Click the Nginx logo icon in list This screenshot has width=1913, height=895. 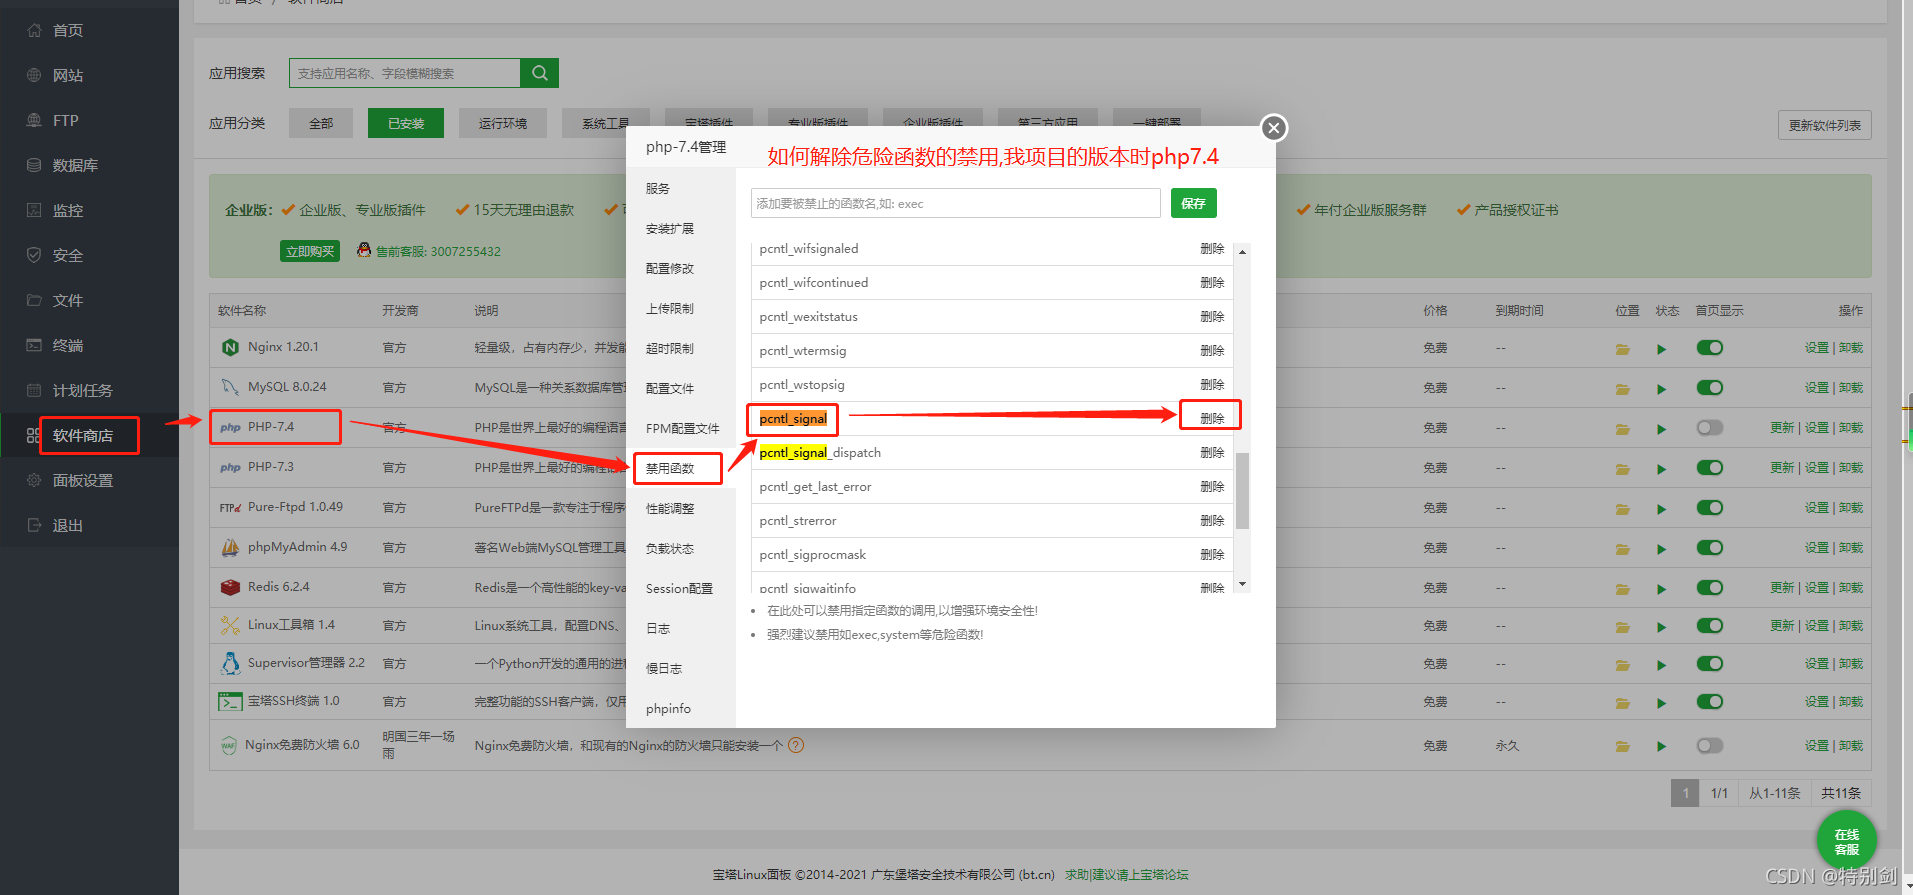click(230, 347)
